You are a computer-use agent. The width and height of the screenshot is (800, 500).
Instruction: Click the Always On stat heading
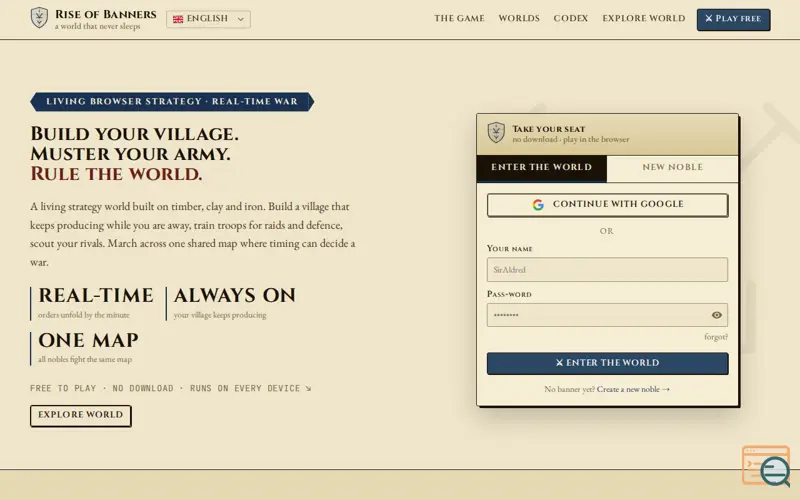point(235,295)
